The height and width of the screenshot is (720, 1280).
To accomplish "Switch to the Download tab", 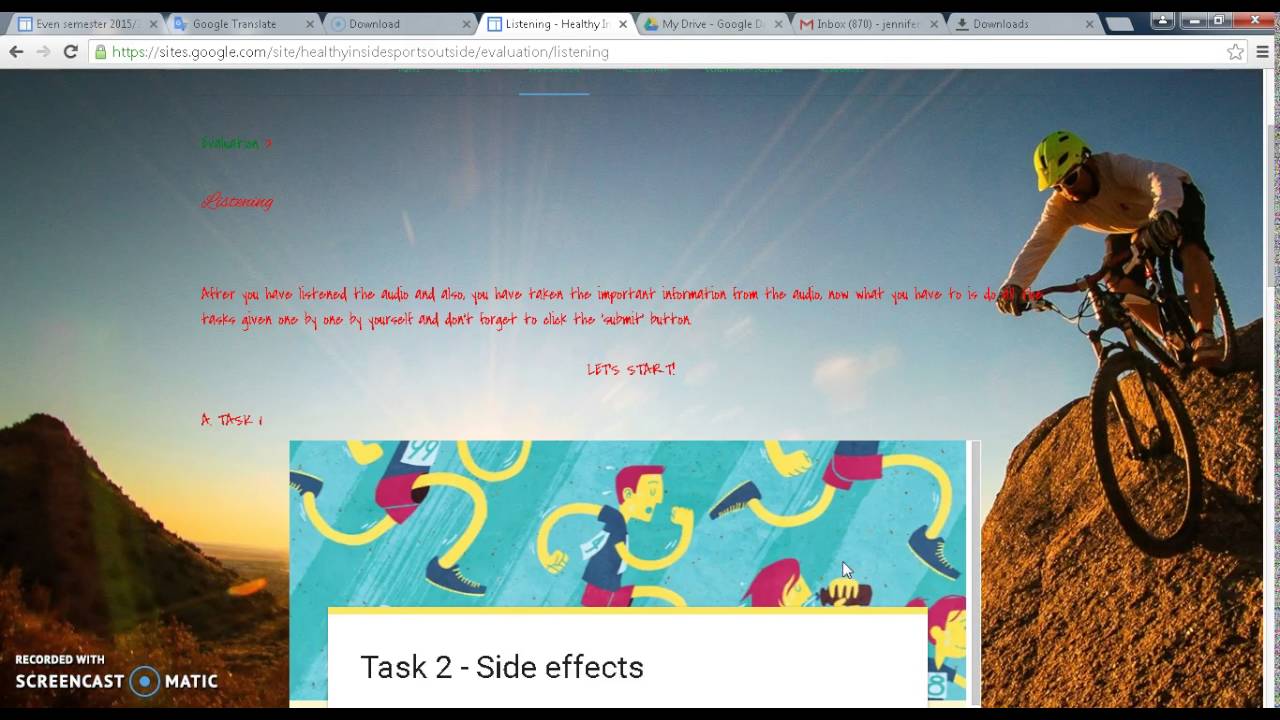I will tap(396, 24).
